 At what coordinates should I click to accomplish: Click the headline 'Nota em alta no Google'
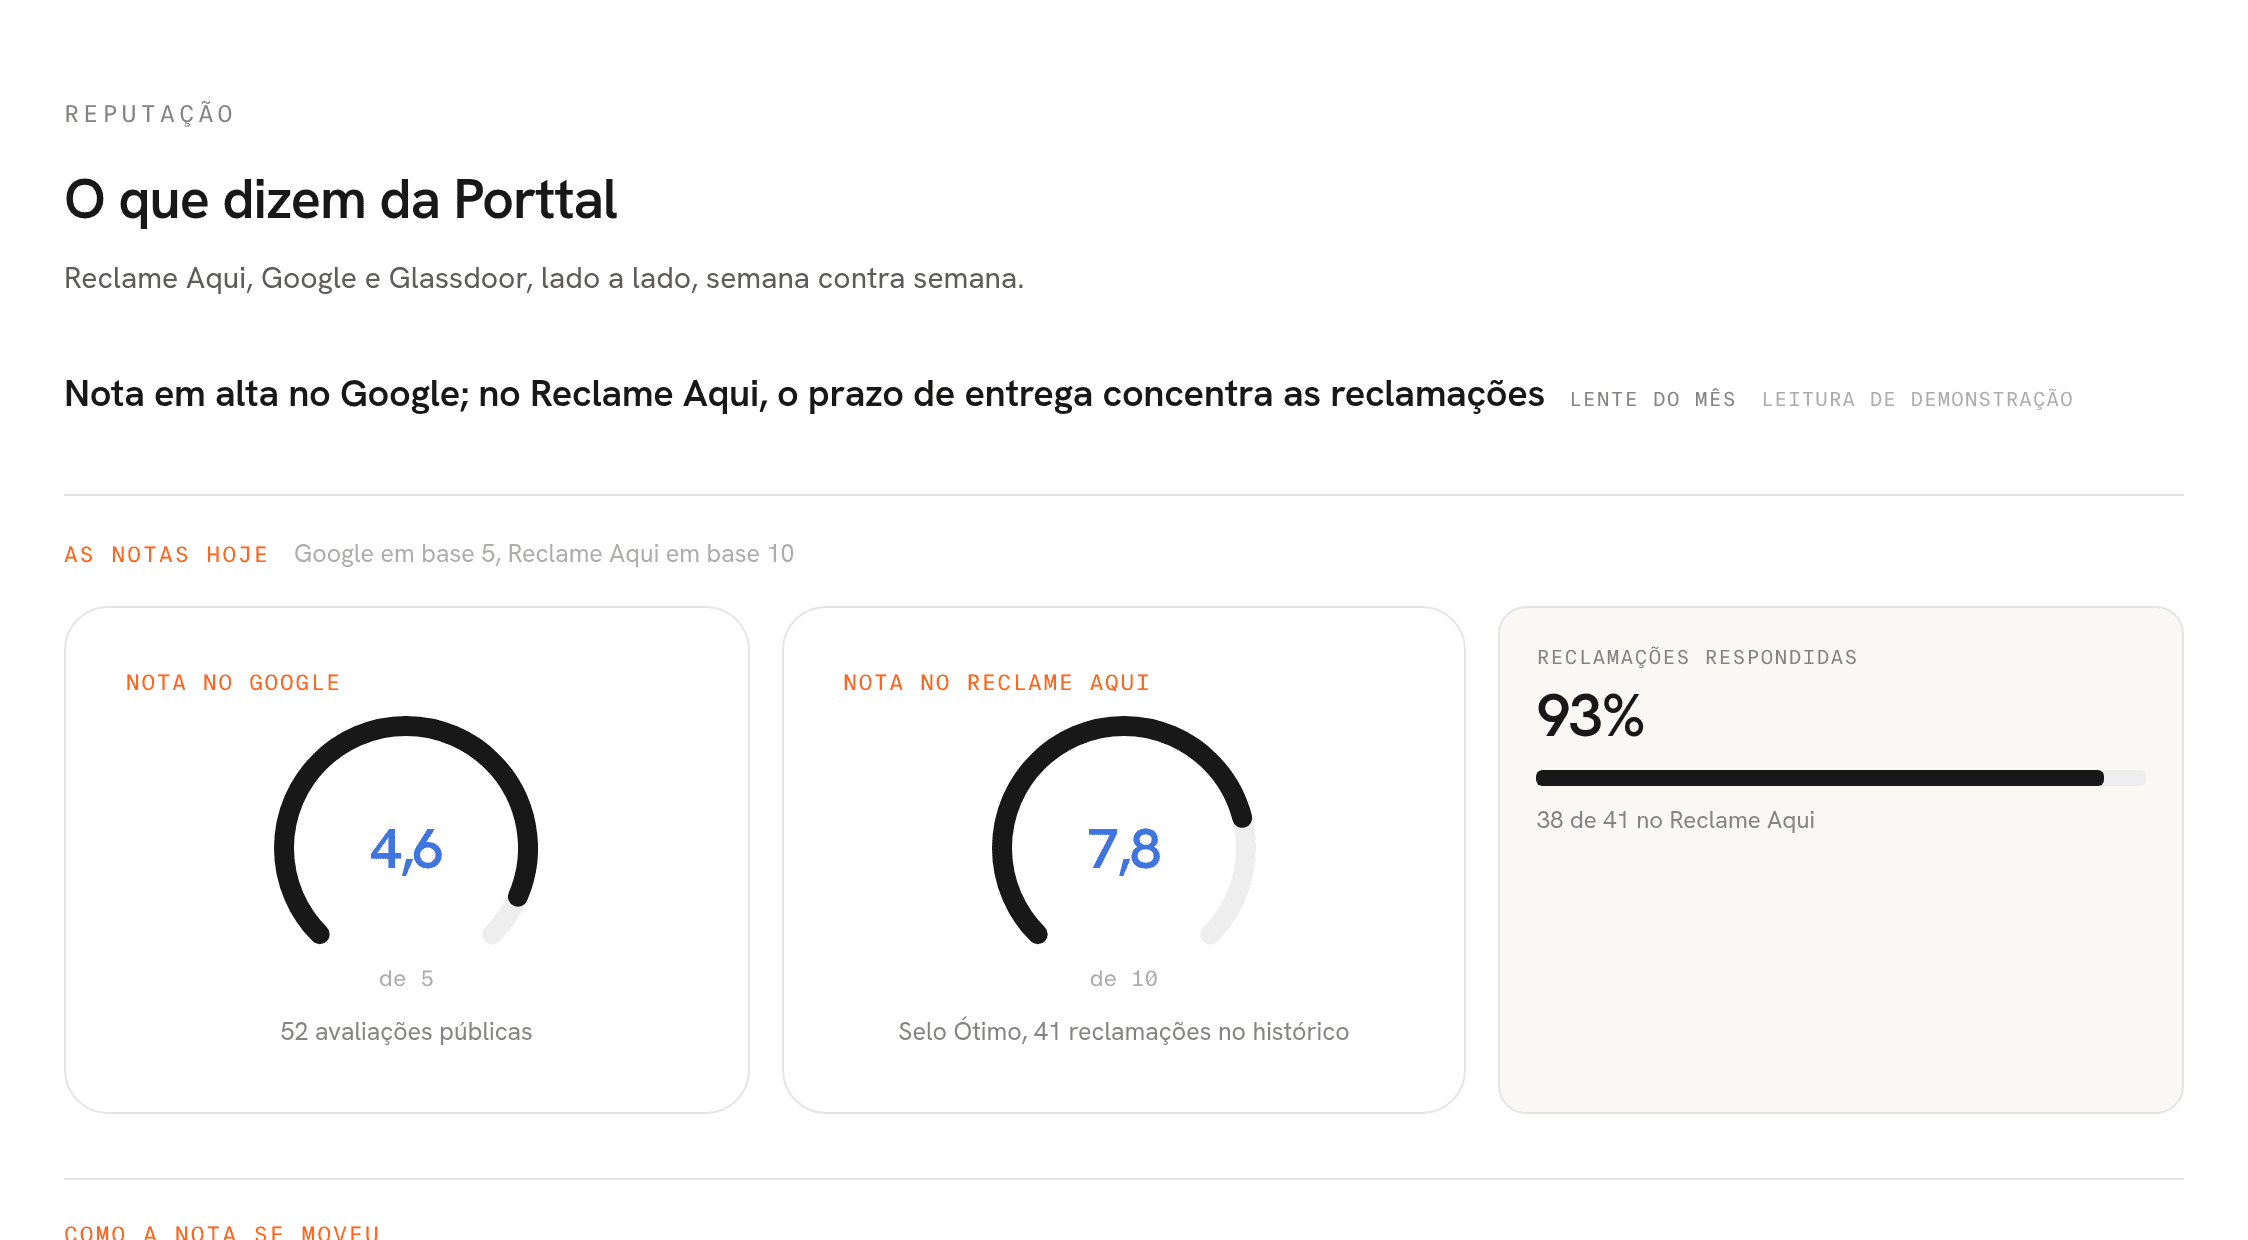tap(804, 394)
